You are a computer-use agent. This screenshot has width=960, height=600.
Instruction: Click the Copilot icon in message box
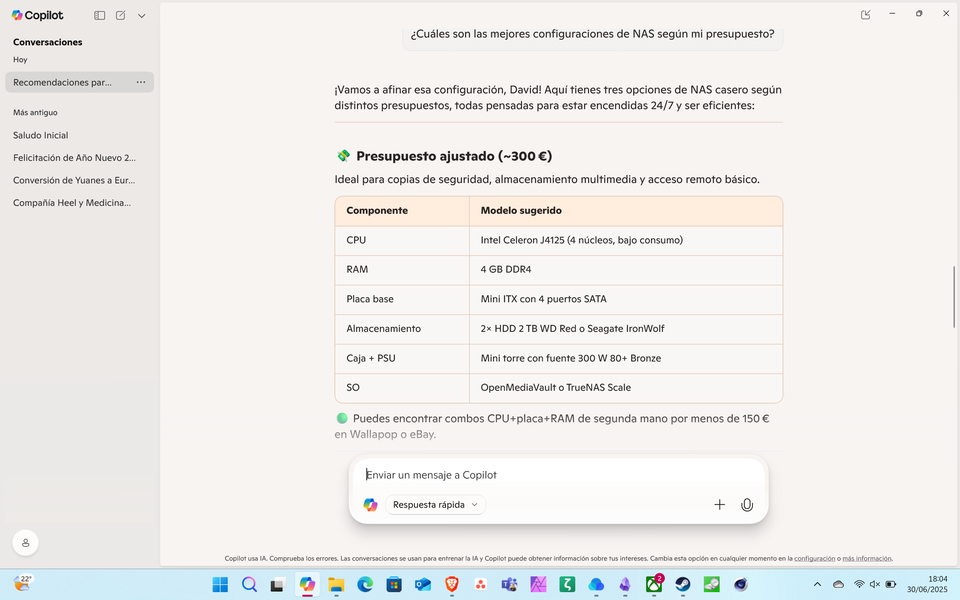[x=370, y=504]
